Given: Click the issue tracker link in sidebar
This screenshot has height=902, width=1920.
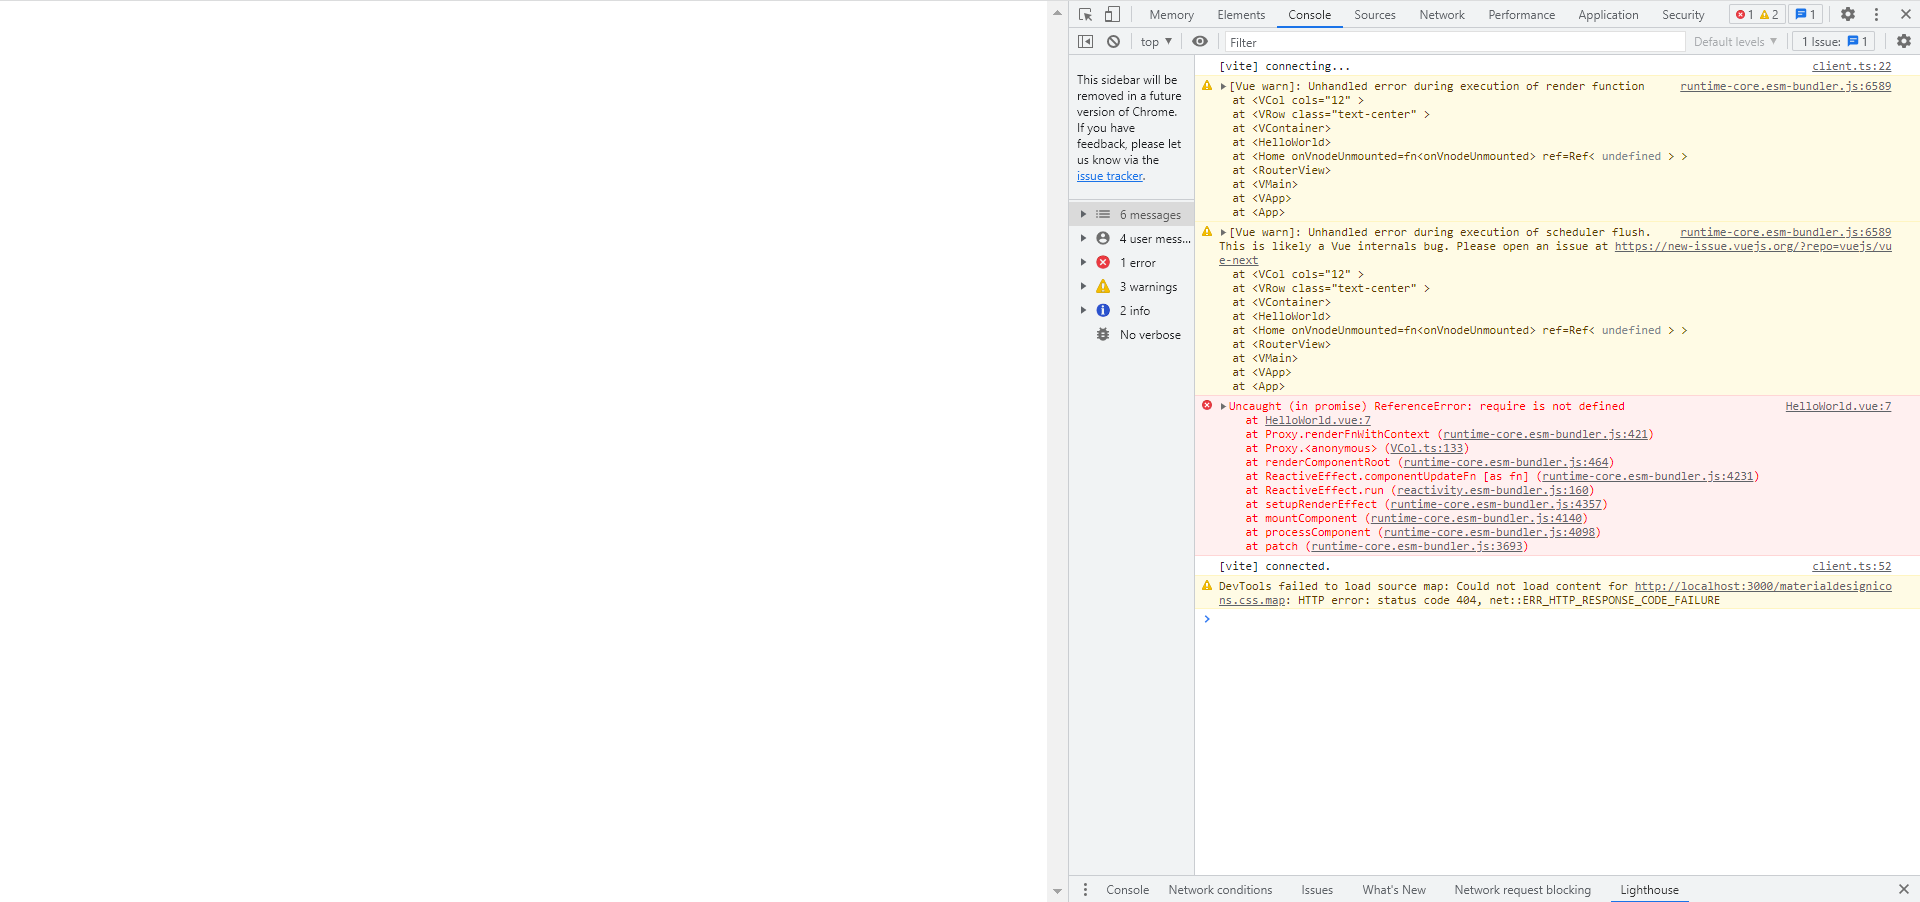Looking at the screenshot, I should [1109, 175].
